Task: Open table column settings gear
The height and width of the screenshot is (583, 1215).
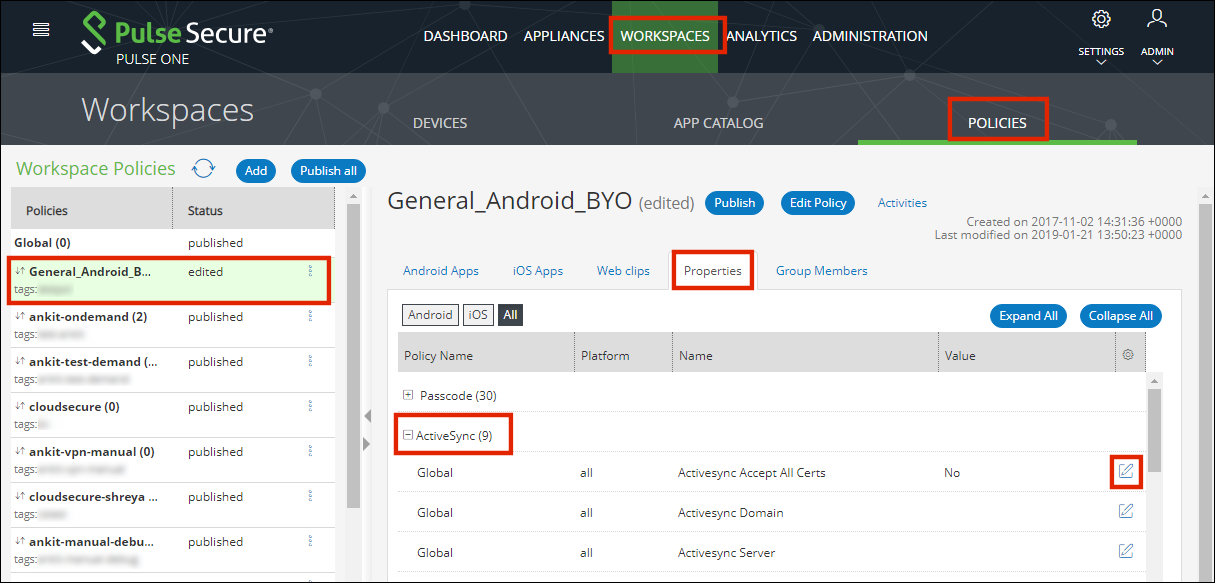Action: 1128,355
